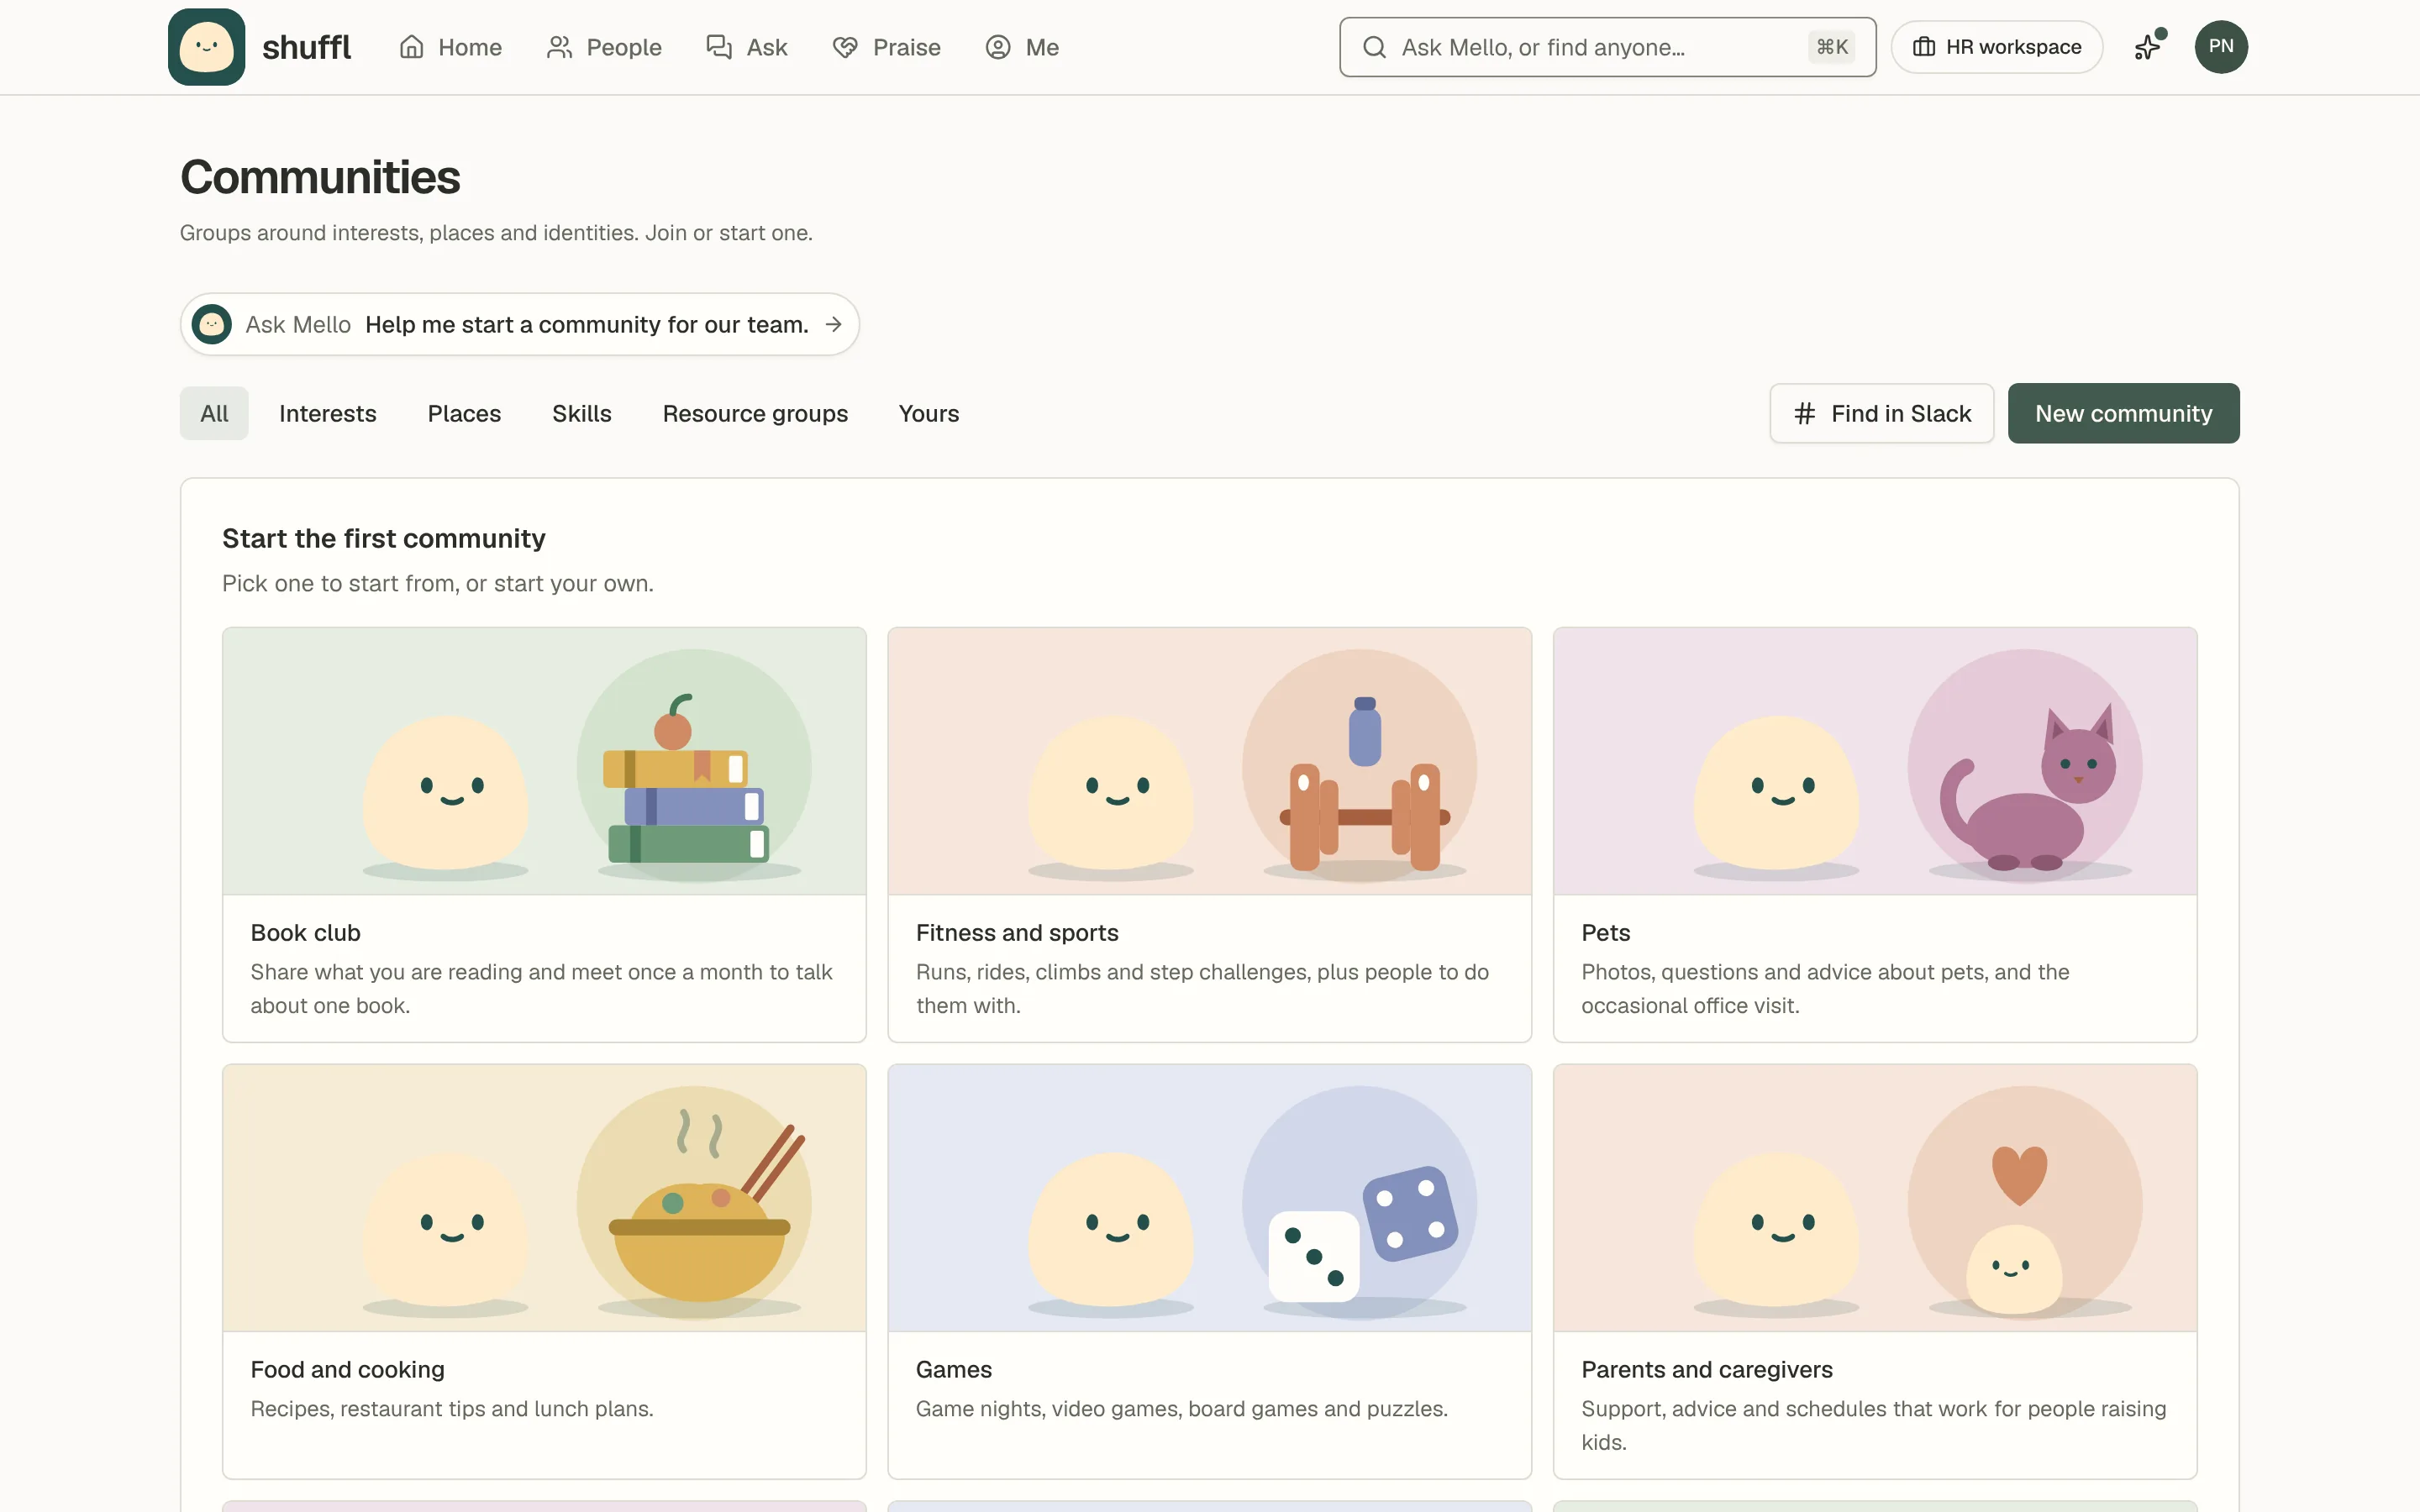Click the Praise heart icon
This screenshot has height=1512, width=2420.
pos(845,47)
